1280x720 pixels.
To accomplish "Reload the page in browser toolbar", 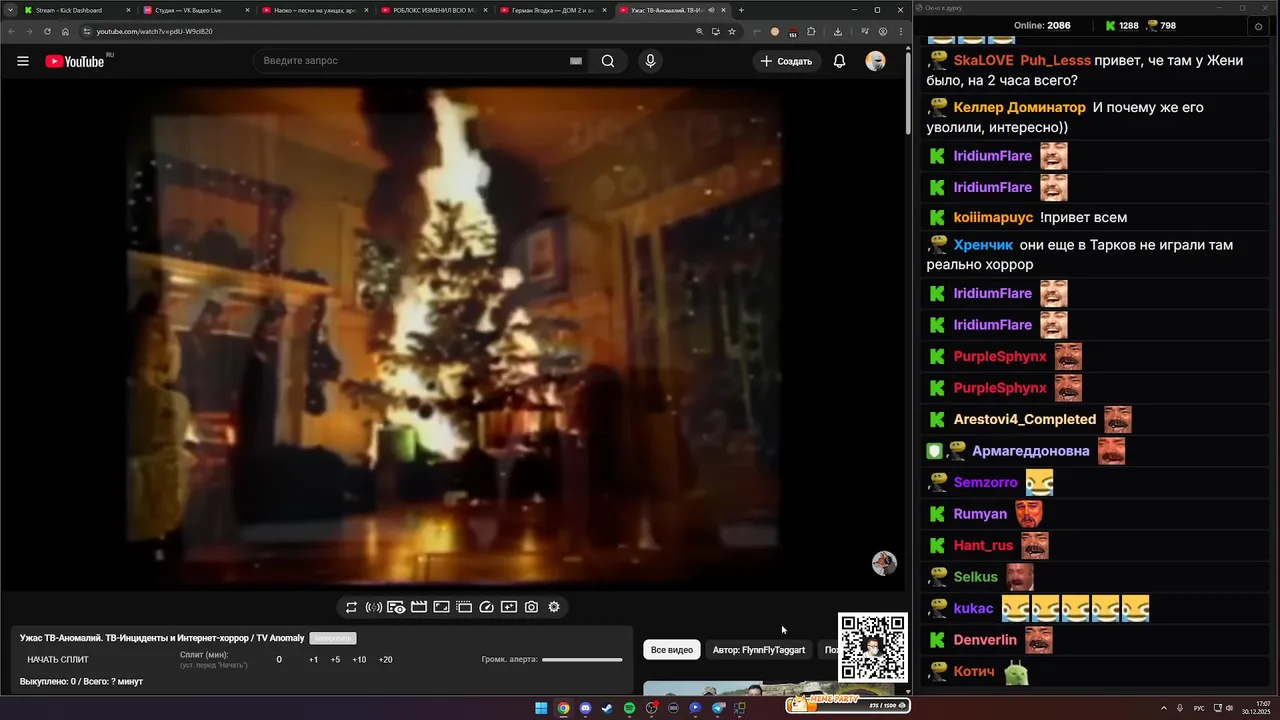I will [47, 31].
